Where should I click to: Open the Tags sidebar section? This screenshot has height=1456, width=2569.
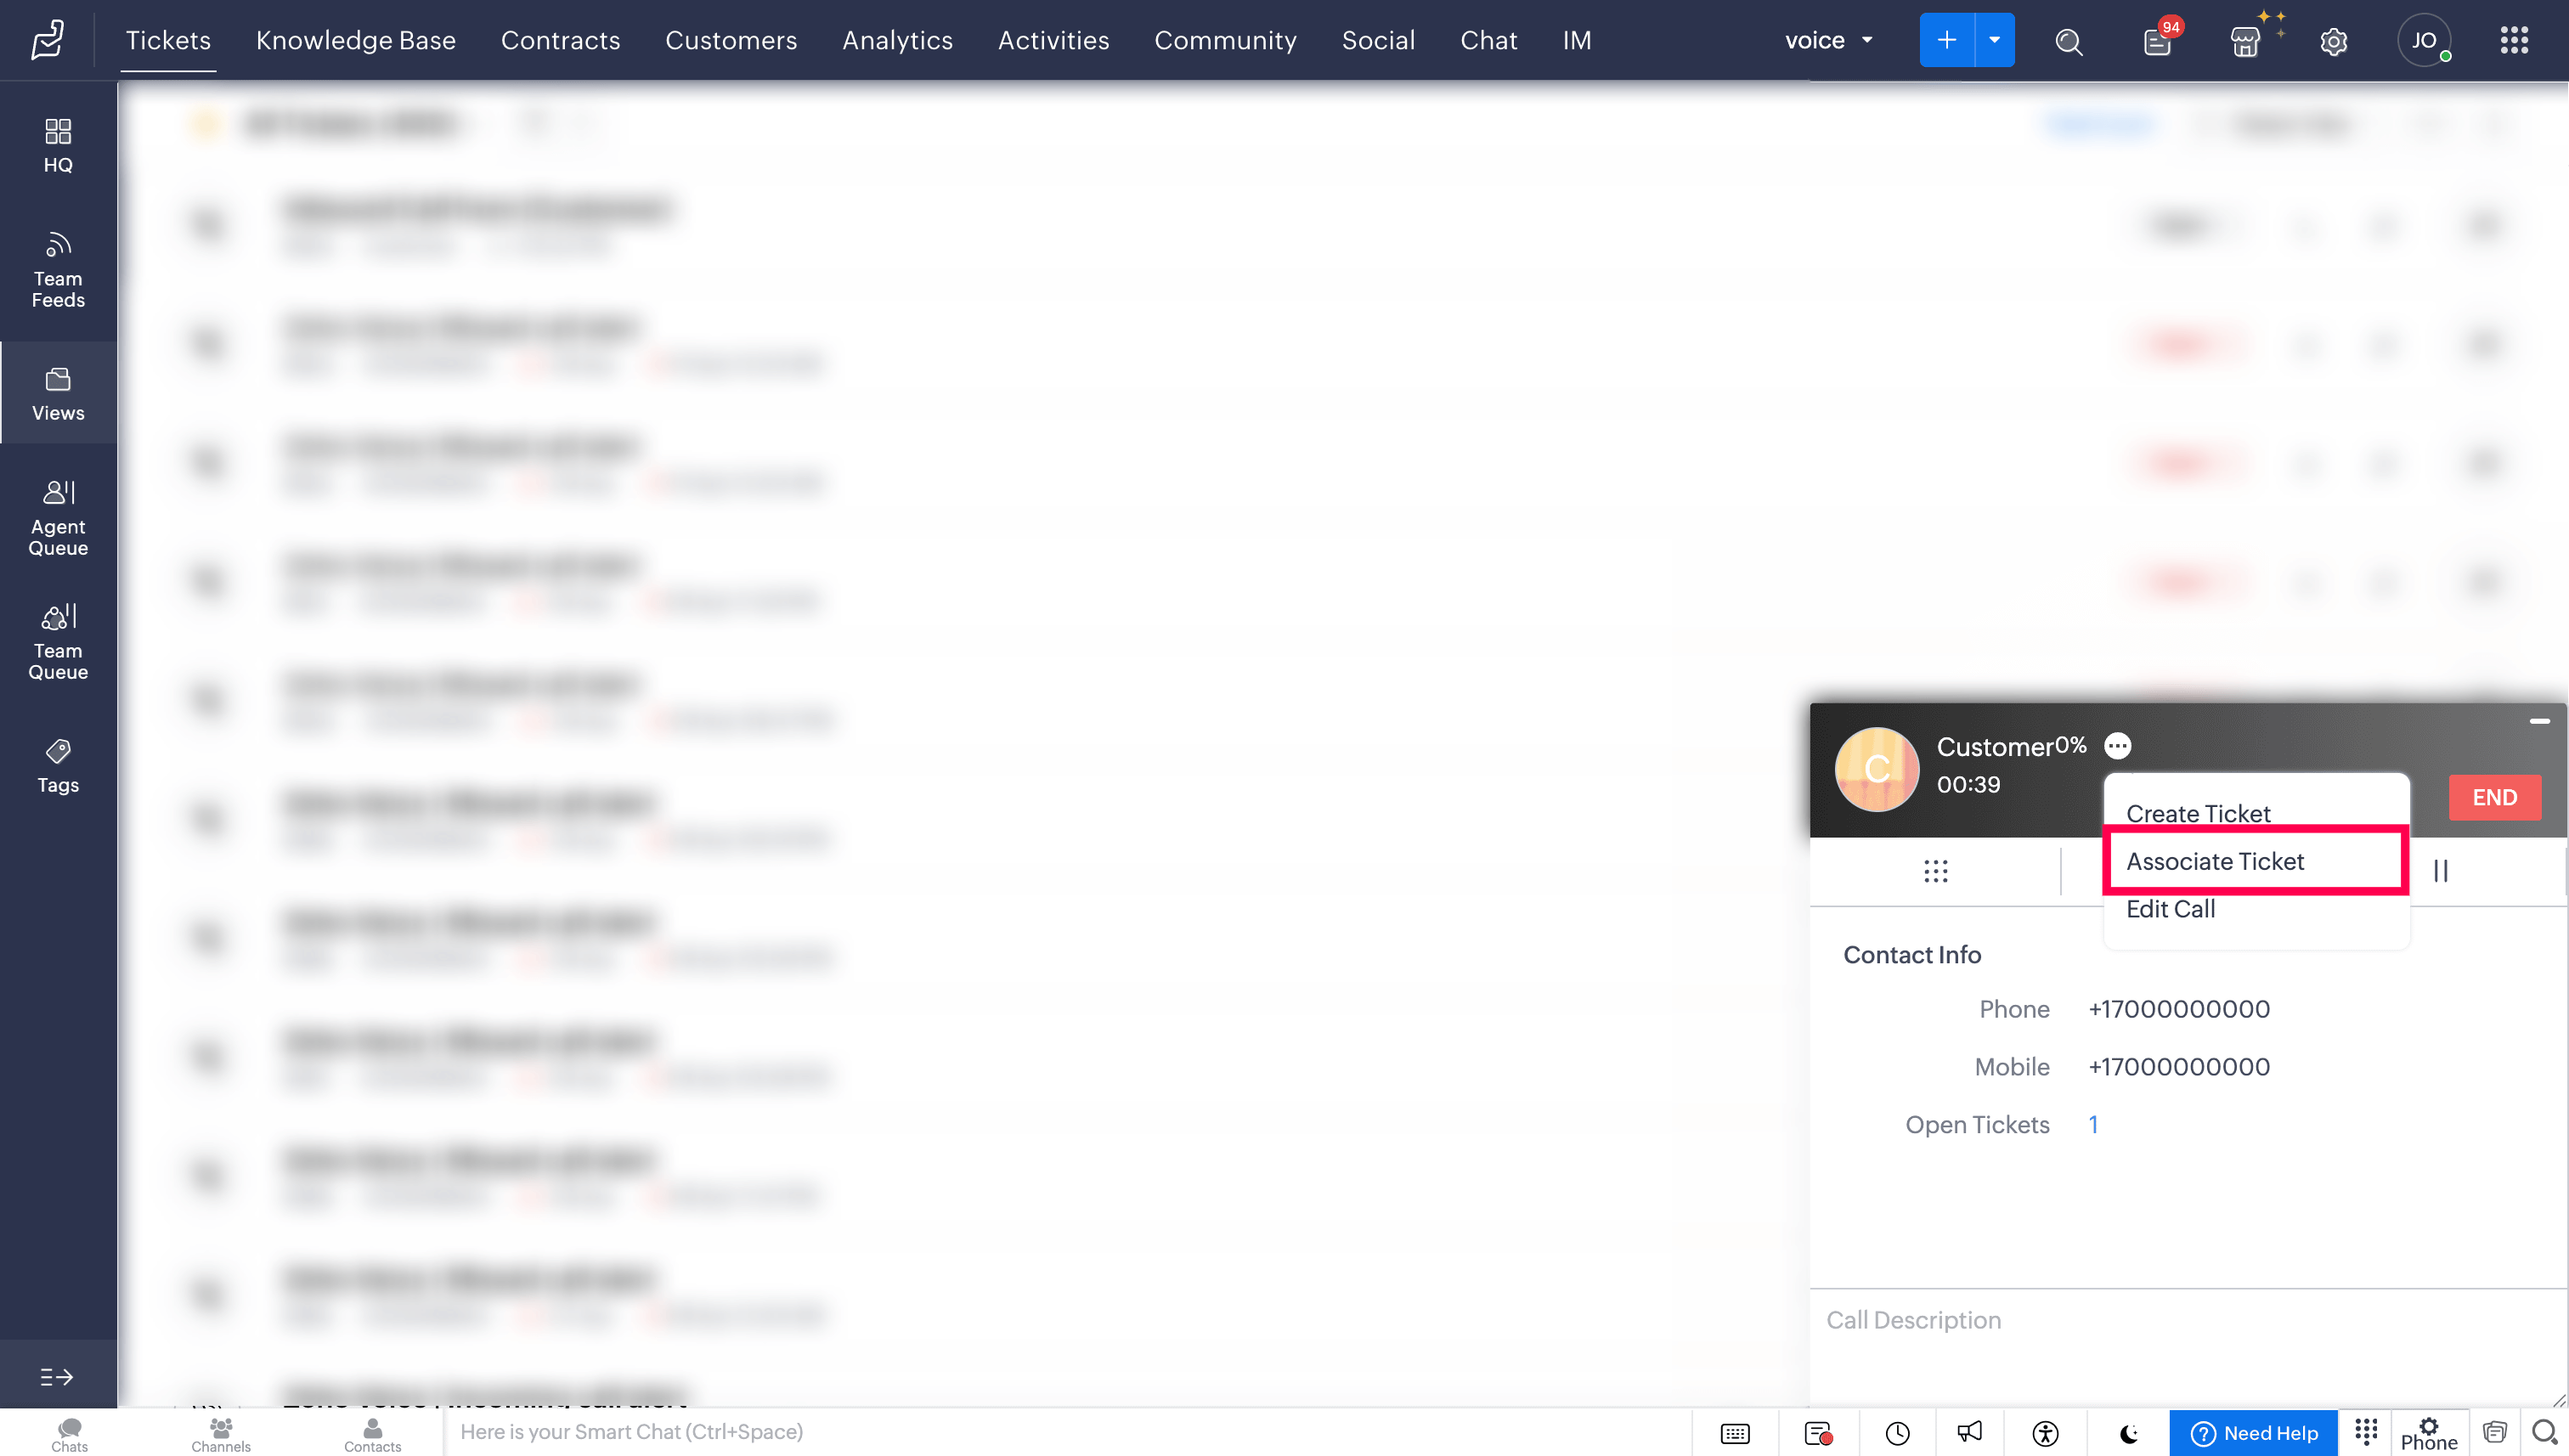click(x=58, y=766)
